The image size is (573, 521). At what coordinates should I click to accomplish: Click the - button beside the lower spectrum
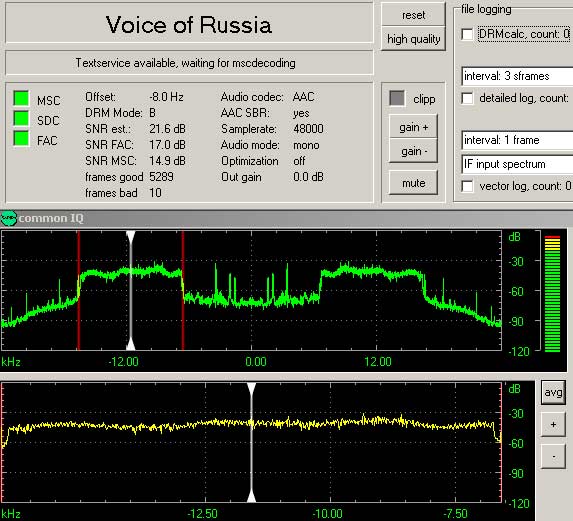click(553, 456)
